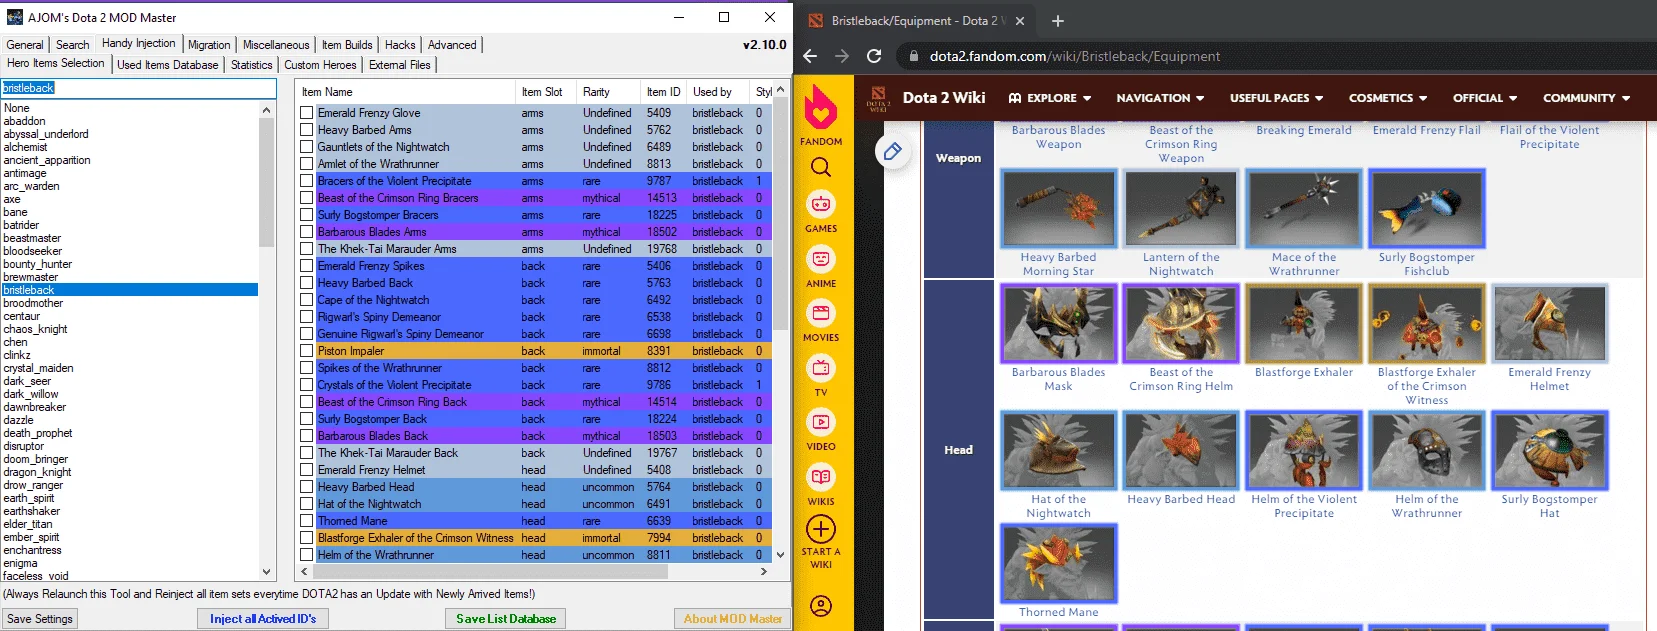
Task: Reload the browser page
Action: 874,56
